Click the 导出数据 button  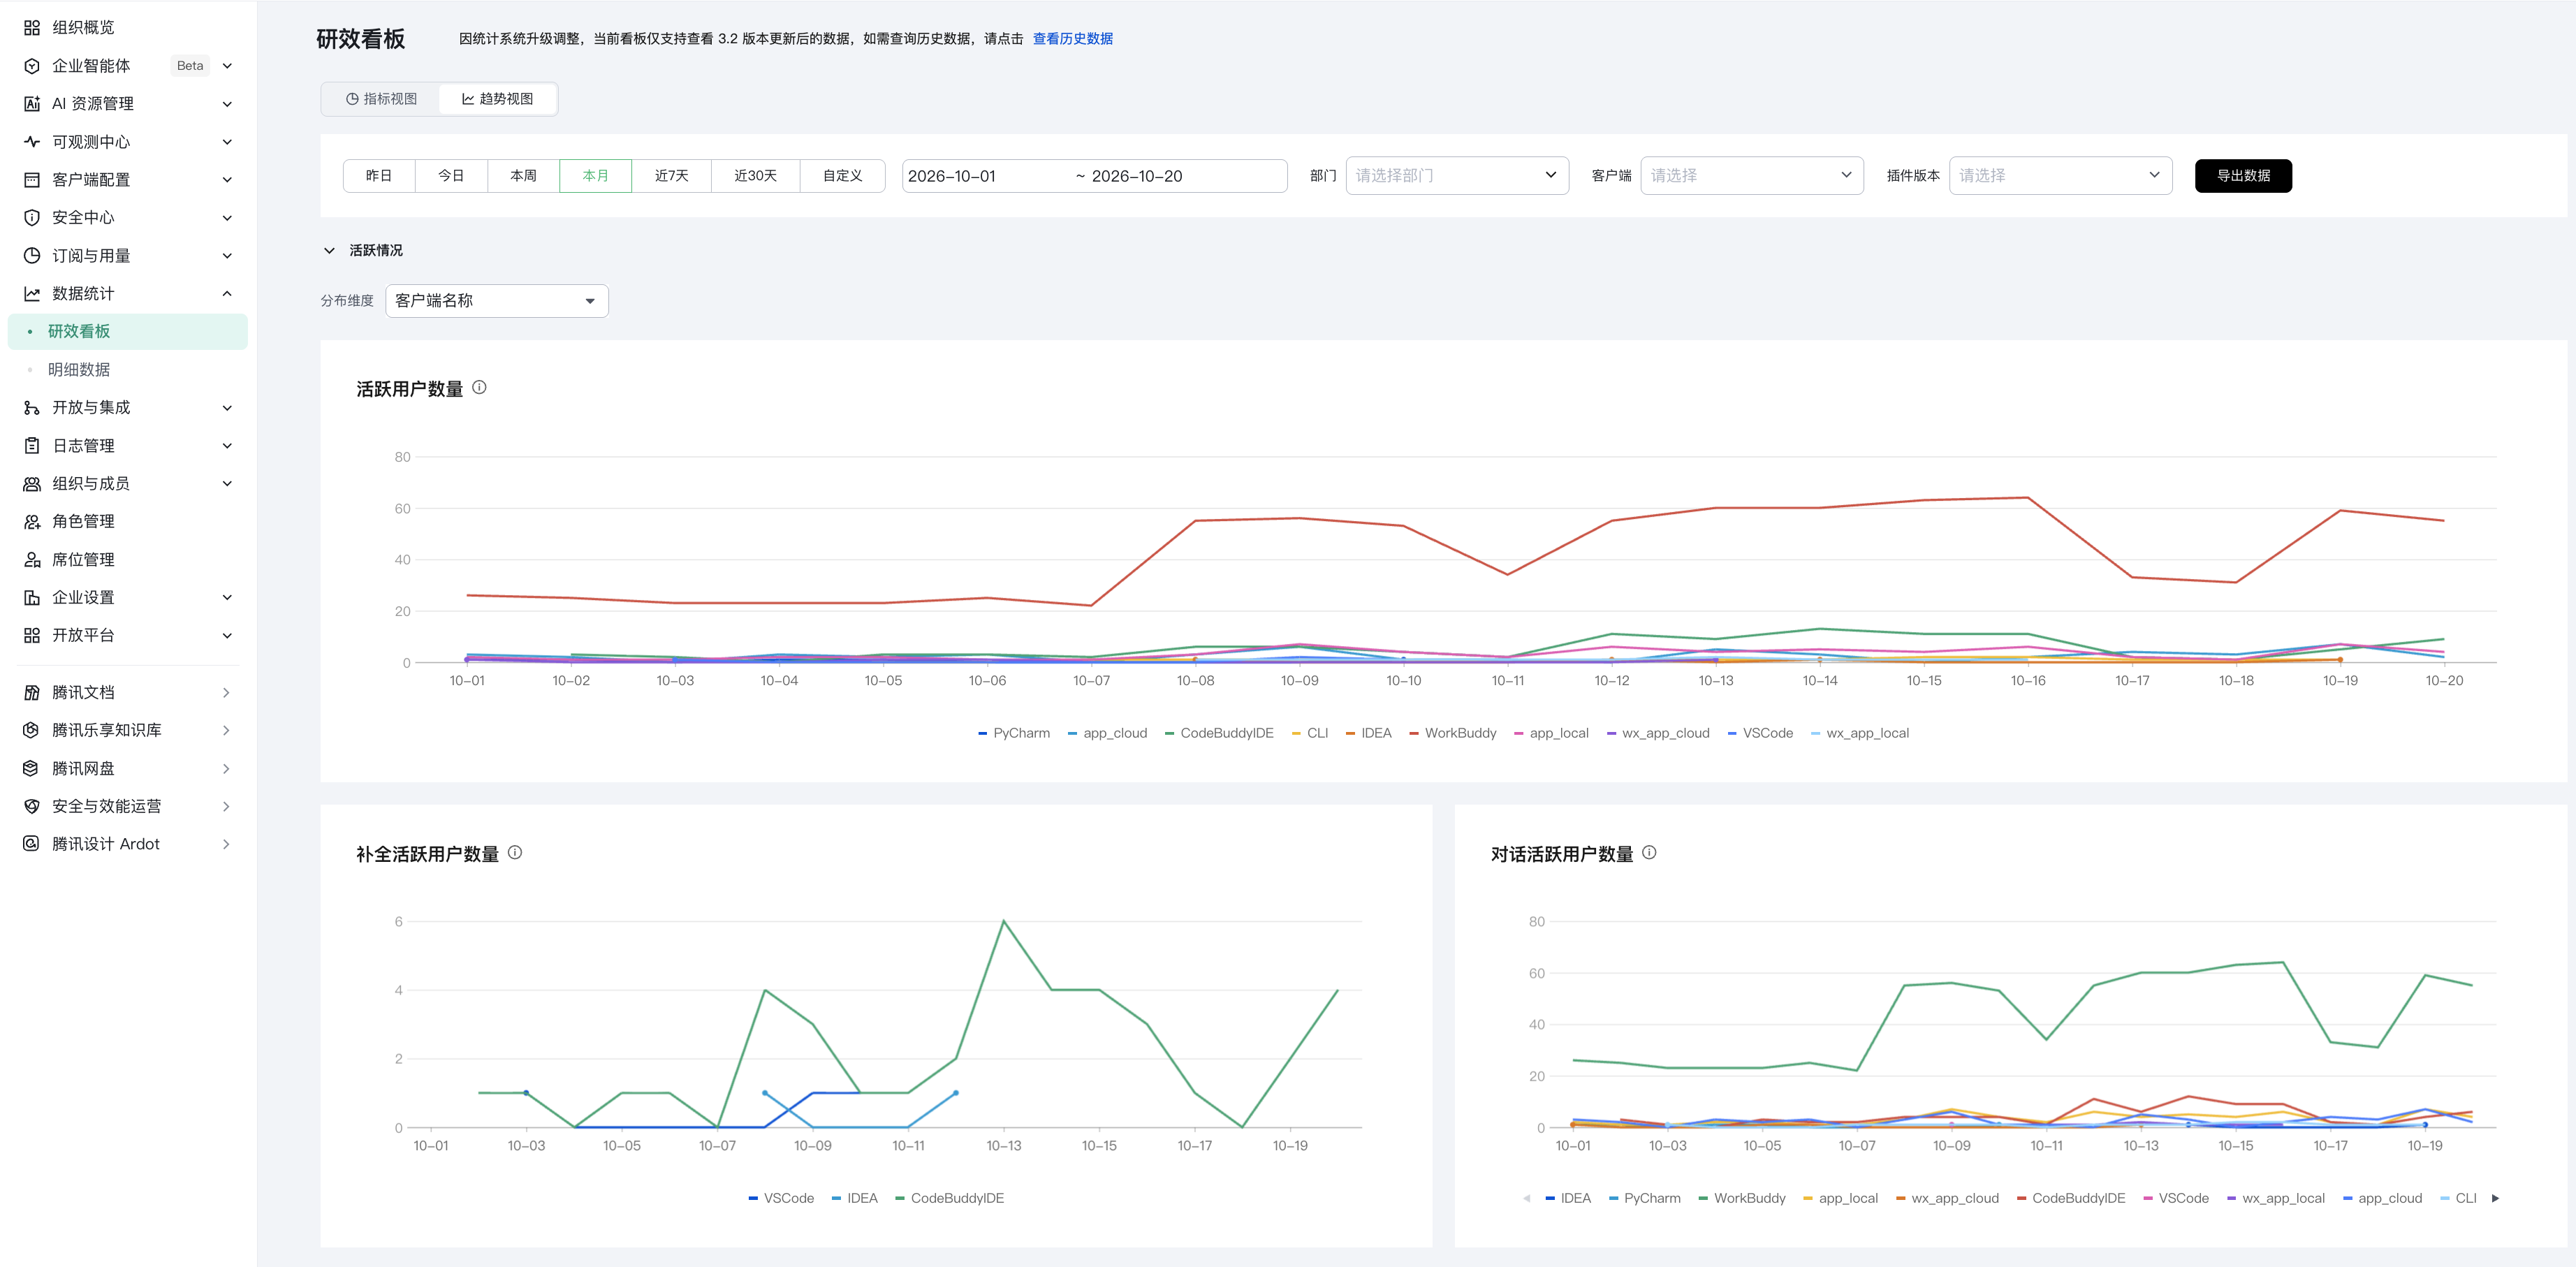(2243, 176)
